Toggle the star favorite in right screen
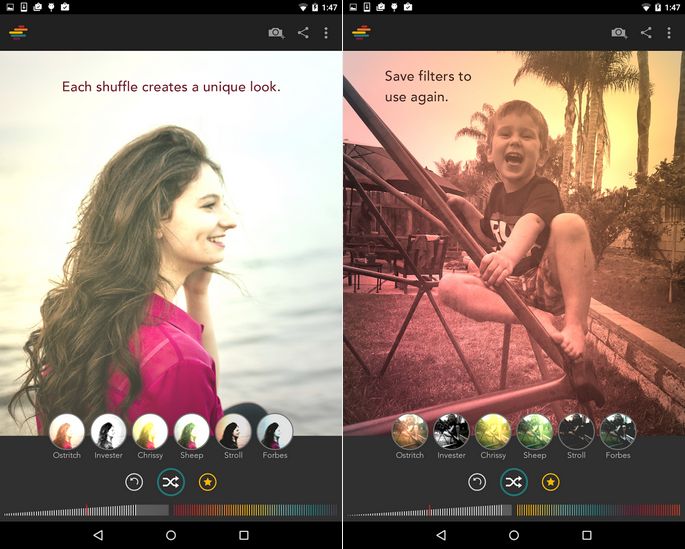This screenshot has height=549, width=685. click(550, 483)
